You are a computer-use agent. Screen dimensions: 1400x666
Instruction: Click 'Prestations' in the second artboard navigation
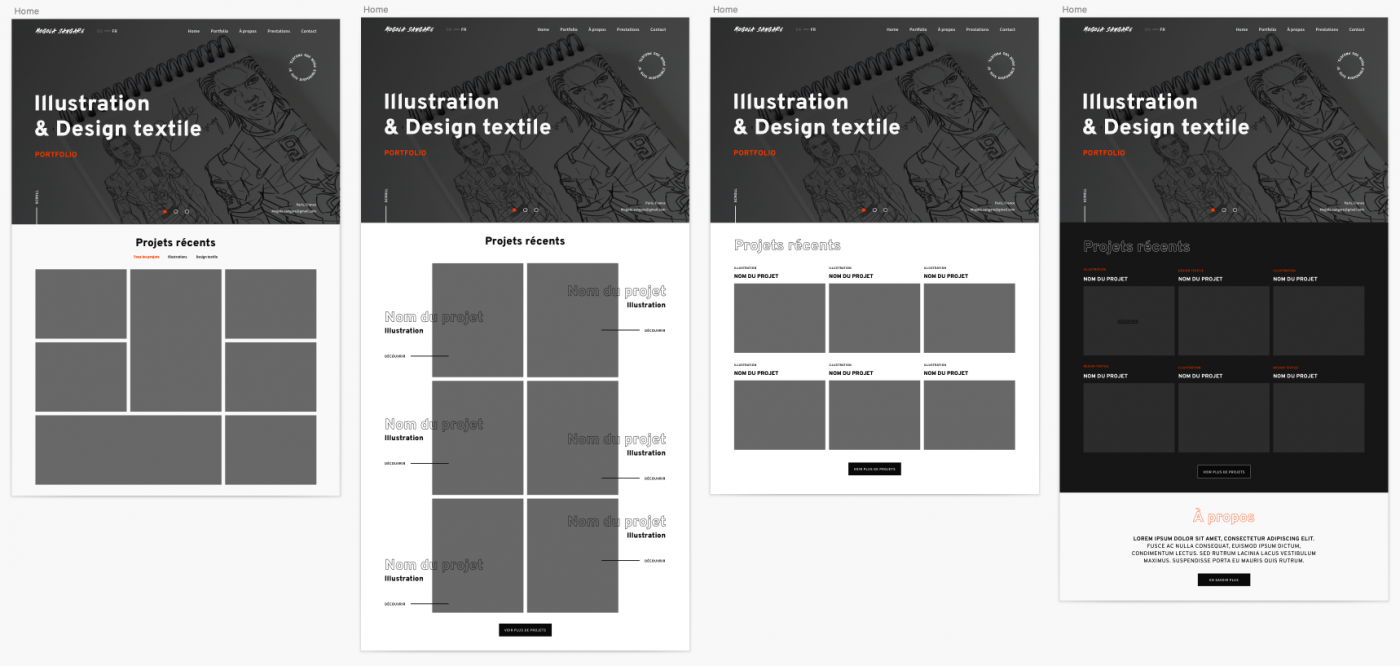(x=628, y=30)
